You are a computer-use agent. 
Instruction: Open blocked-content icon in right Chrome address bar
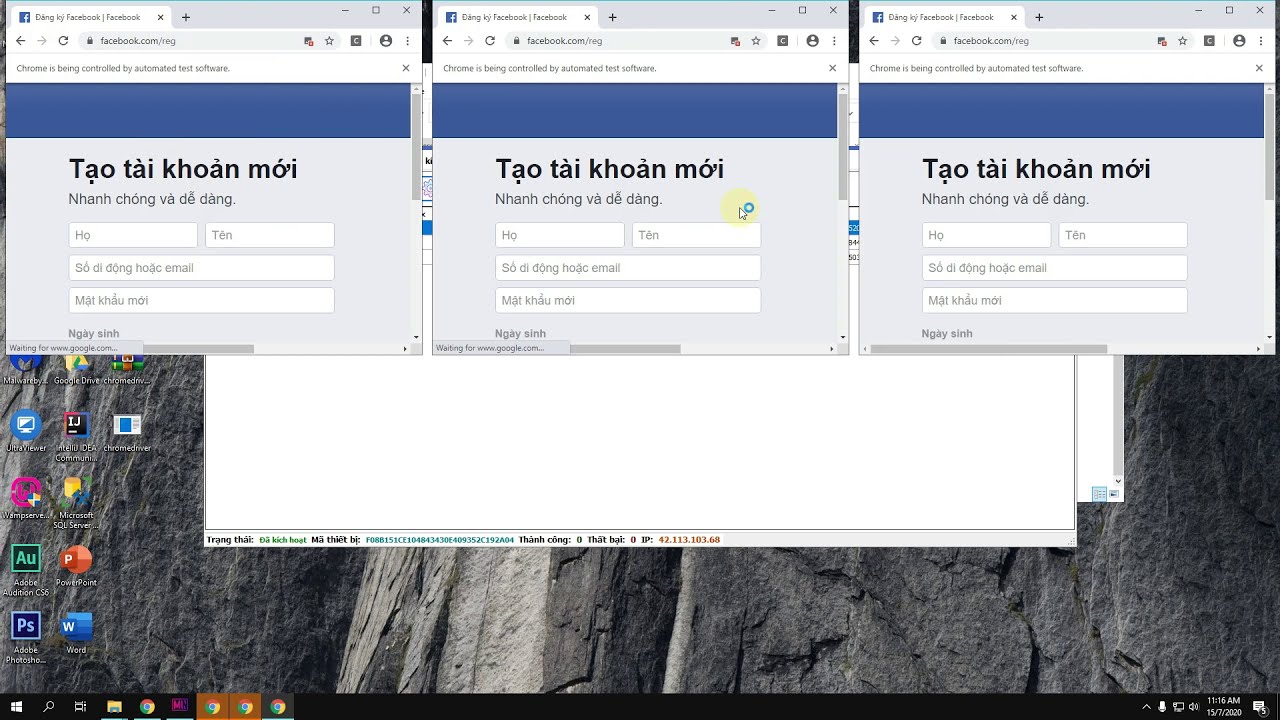coord(1162,41)
